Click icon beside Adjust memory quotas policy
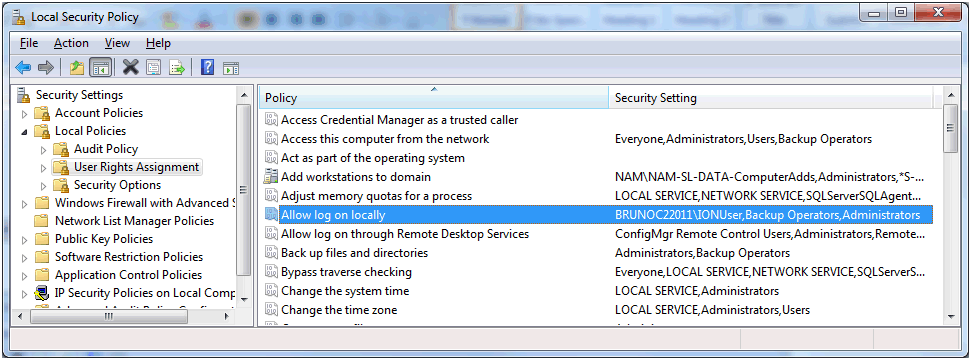 [271, 196]
